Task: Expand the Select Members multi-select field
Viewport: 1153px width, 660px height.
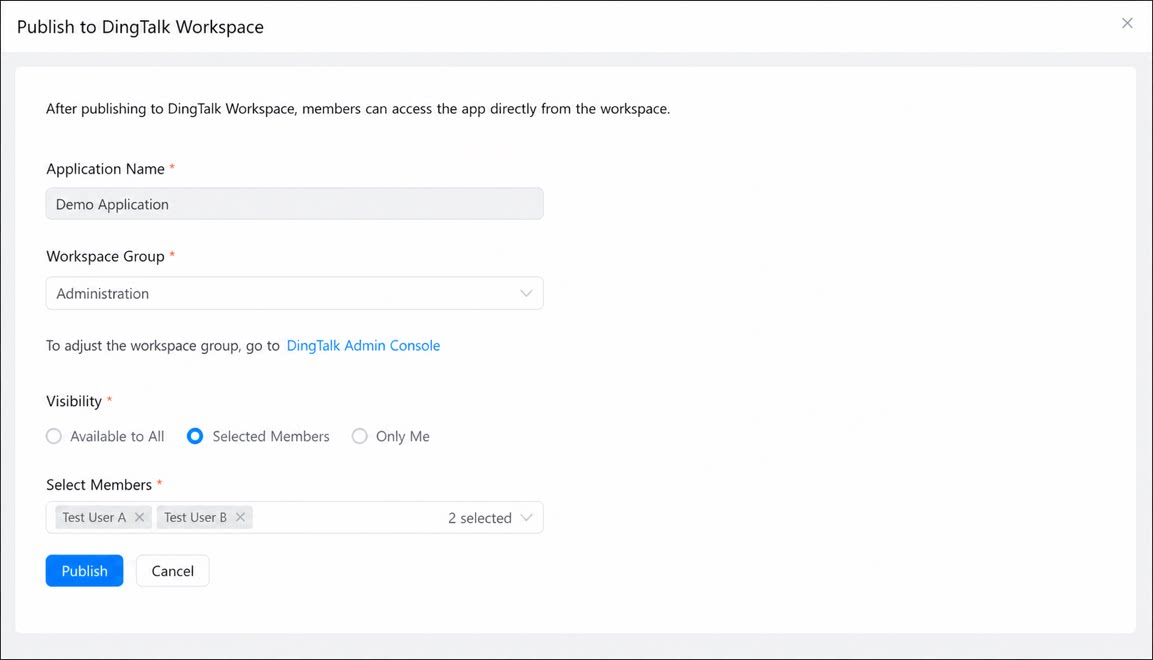Action: point(294,517)
